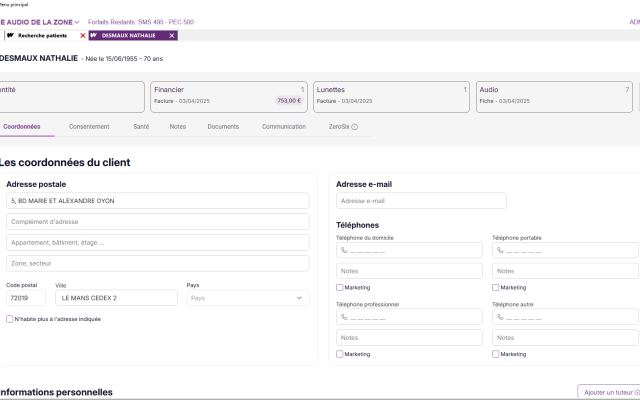The image size is (640, 400).
Task: Click the 'Ajouter un tuteur' button
Action: tap(608, 392)
